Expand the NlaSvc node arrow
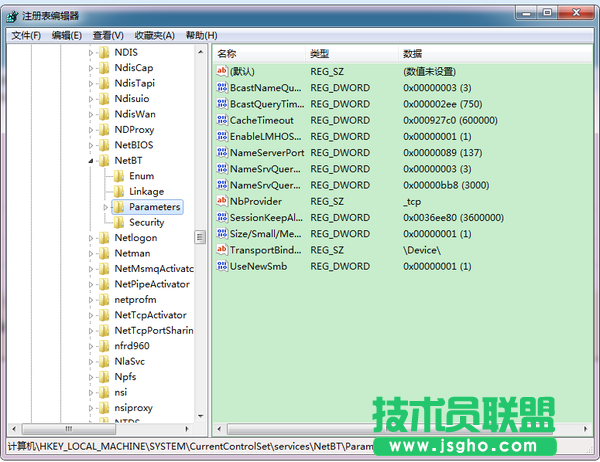 91,362
